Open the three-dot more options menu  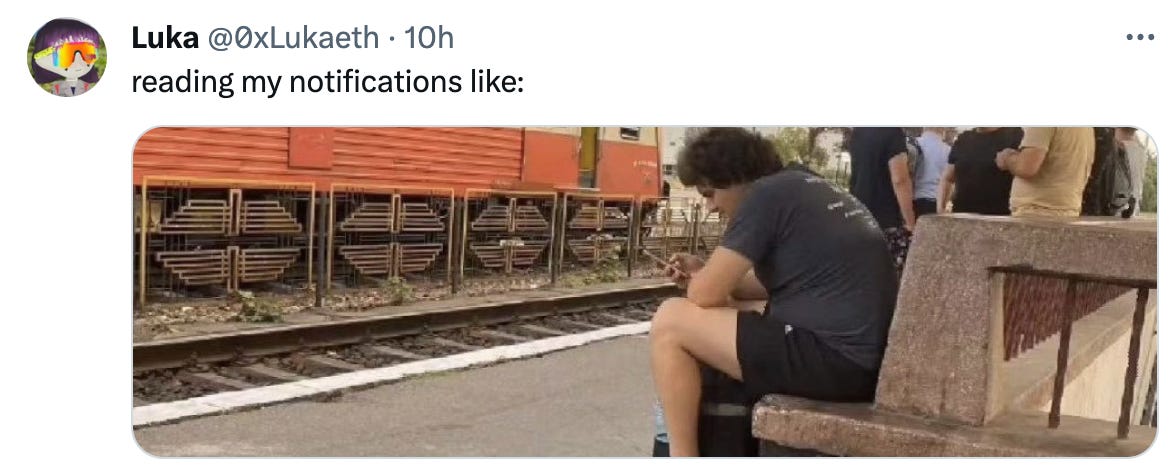[1140, 37]
